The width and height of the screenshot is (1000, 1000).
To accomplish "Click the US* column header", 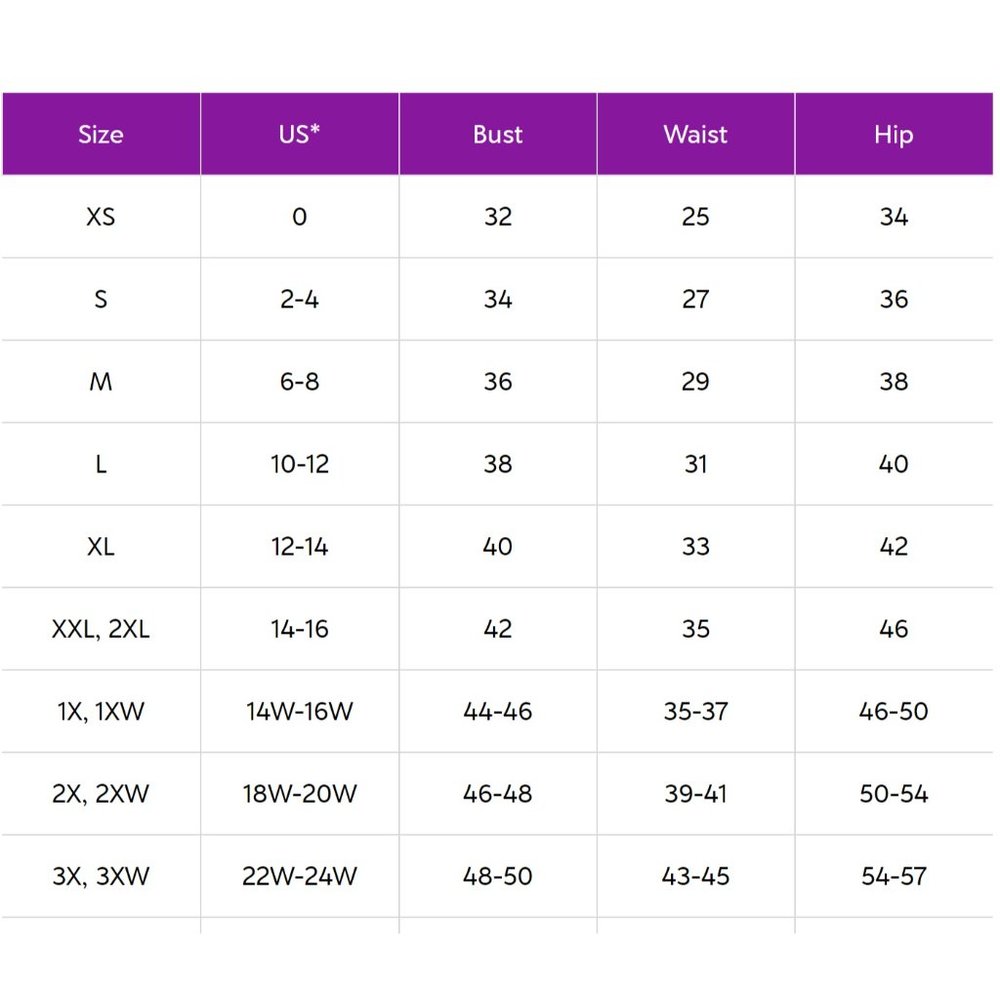I will pyautogui.click(x=299, y=135).
